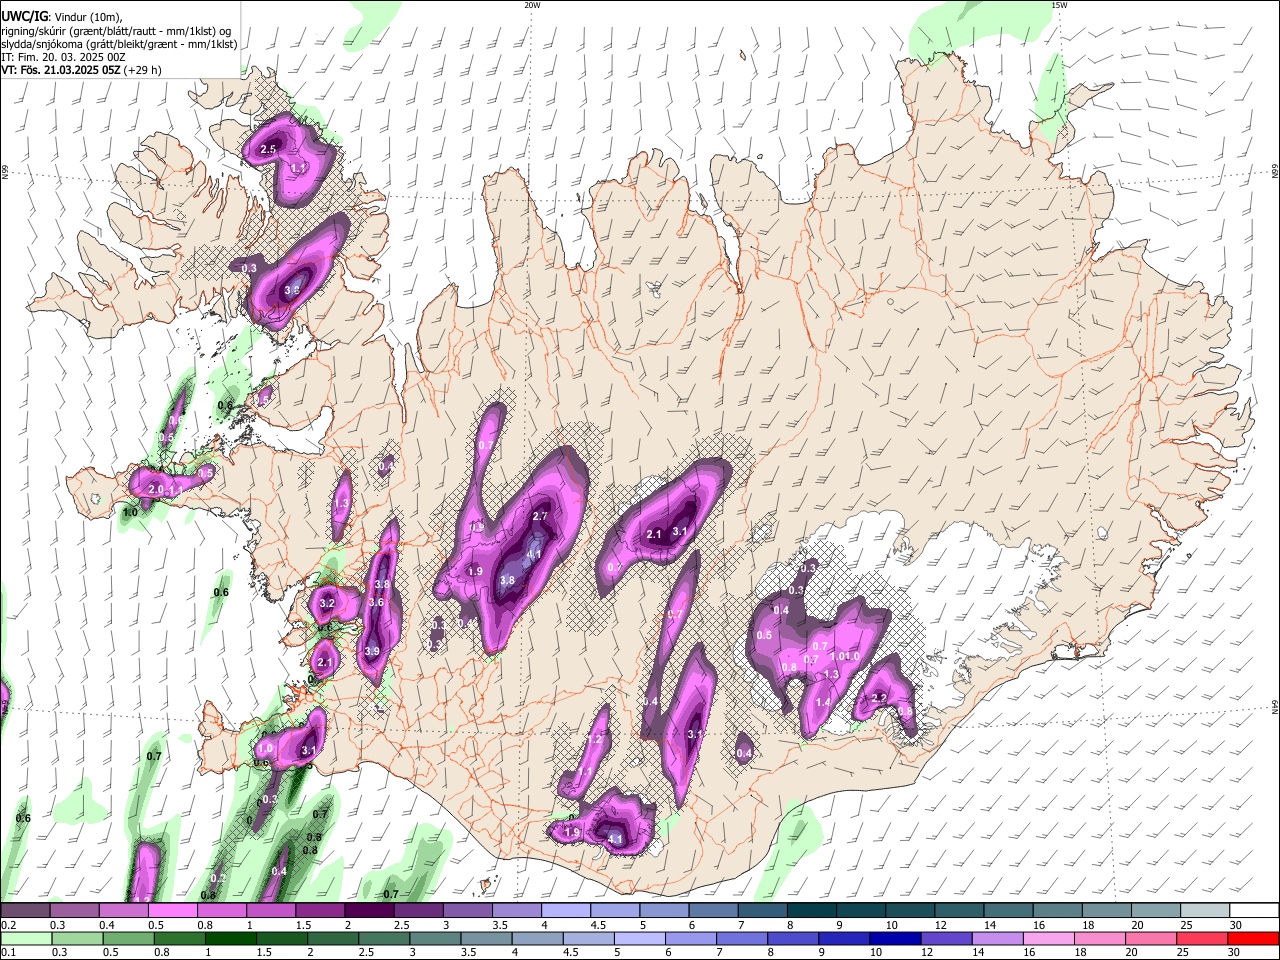Click the '20W' longitude label
The image size is (1280, 960).
532,5
